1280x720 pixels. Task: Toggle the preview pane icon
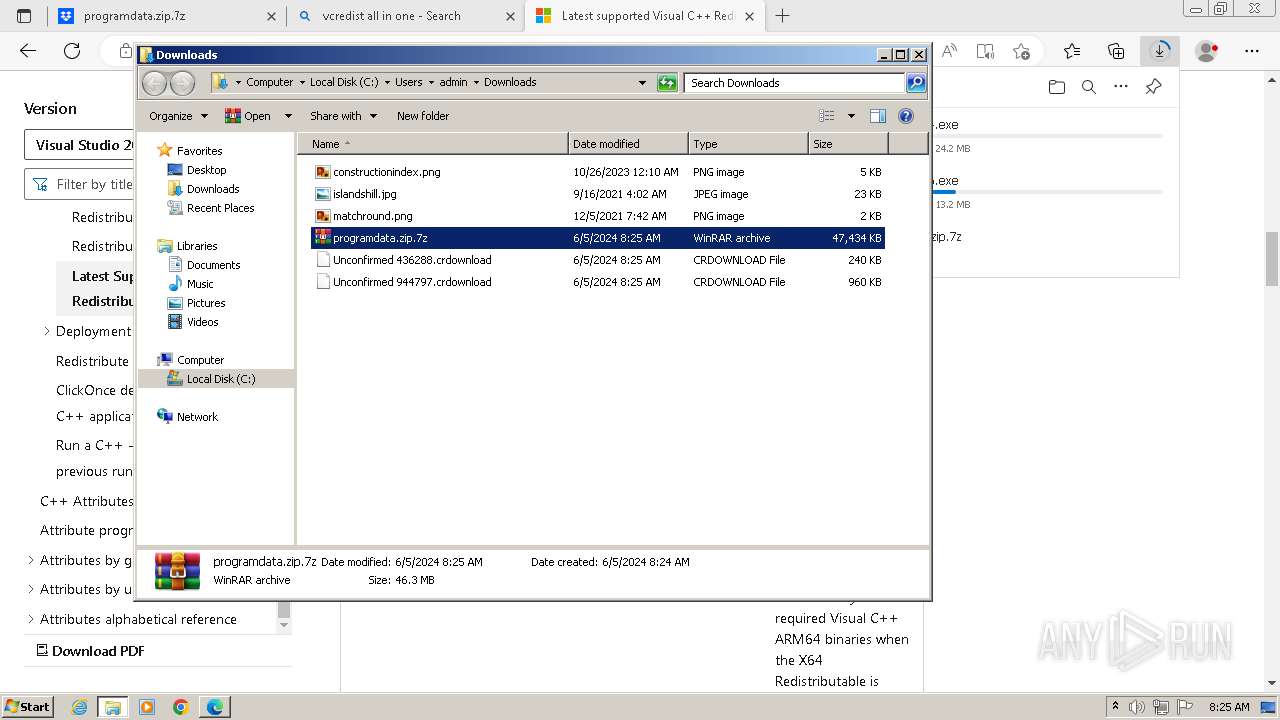pyautogui.click(x=877, y=116)
